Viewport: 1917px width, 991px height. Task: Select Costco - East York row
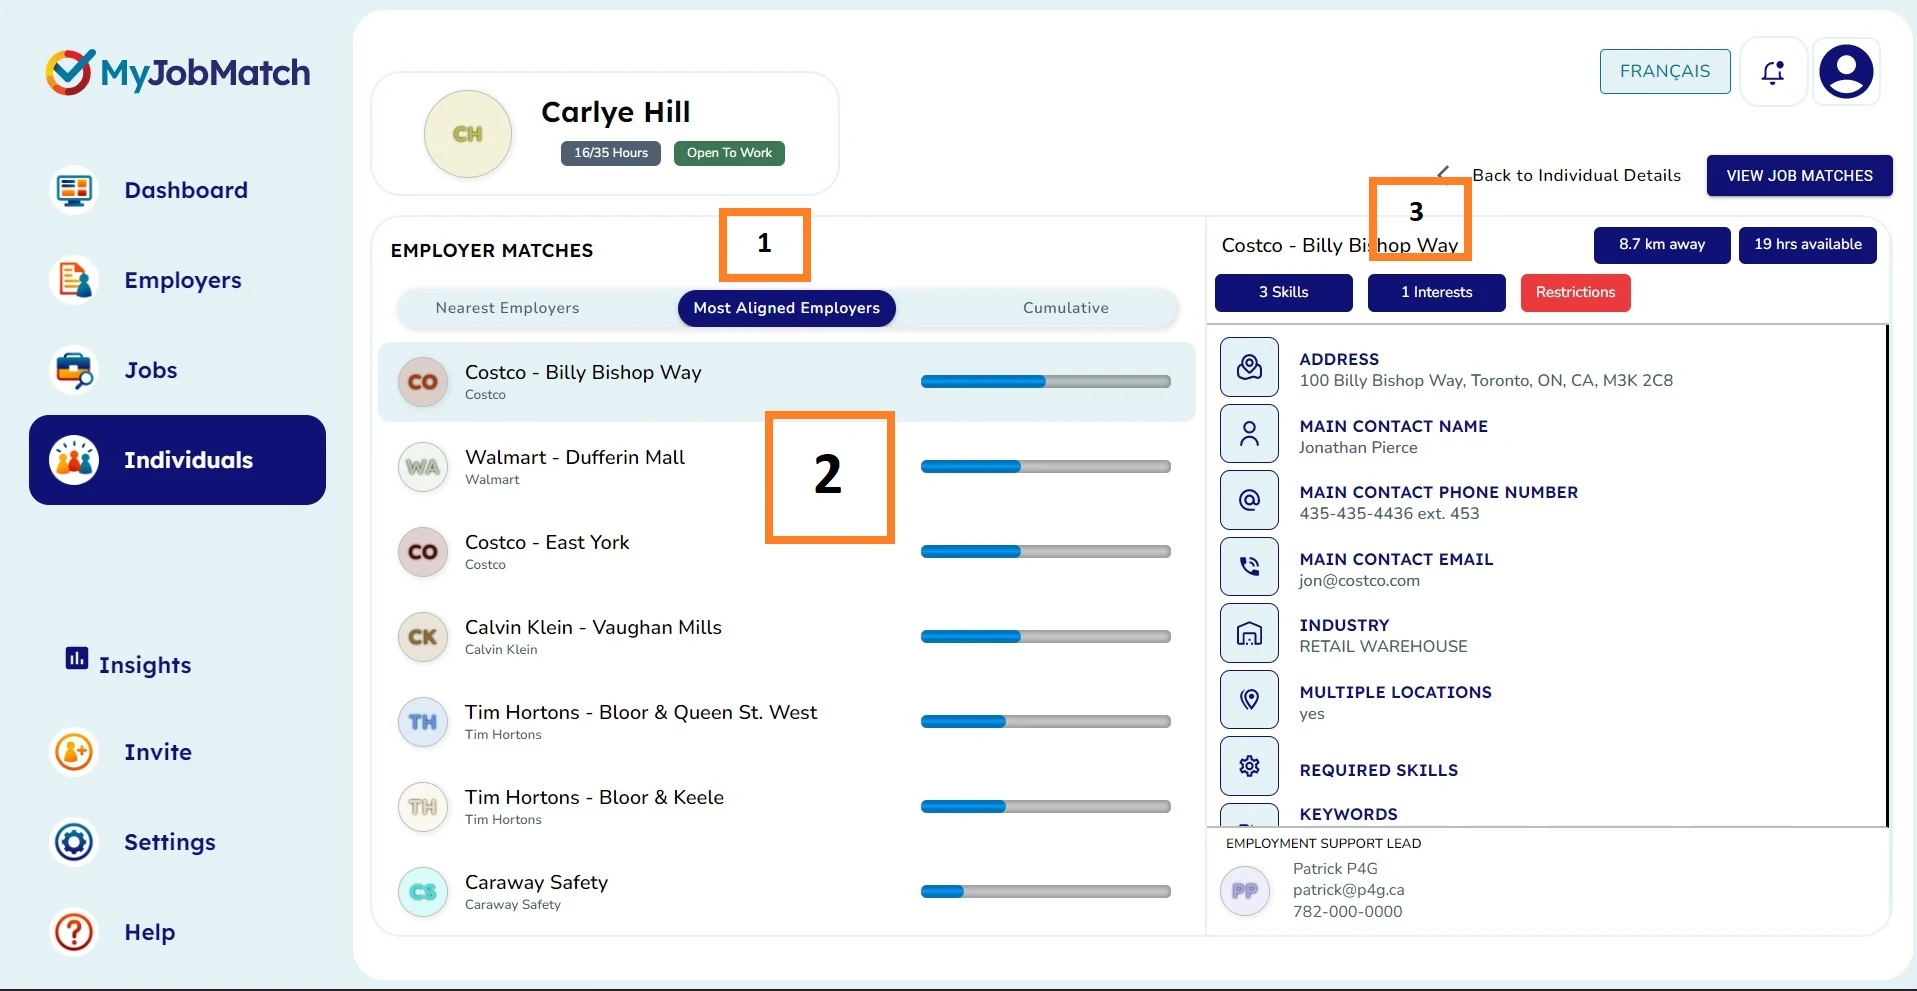click(x=787, y=552)
